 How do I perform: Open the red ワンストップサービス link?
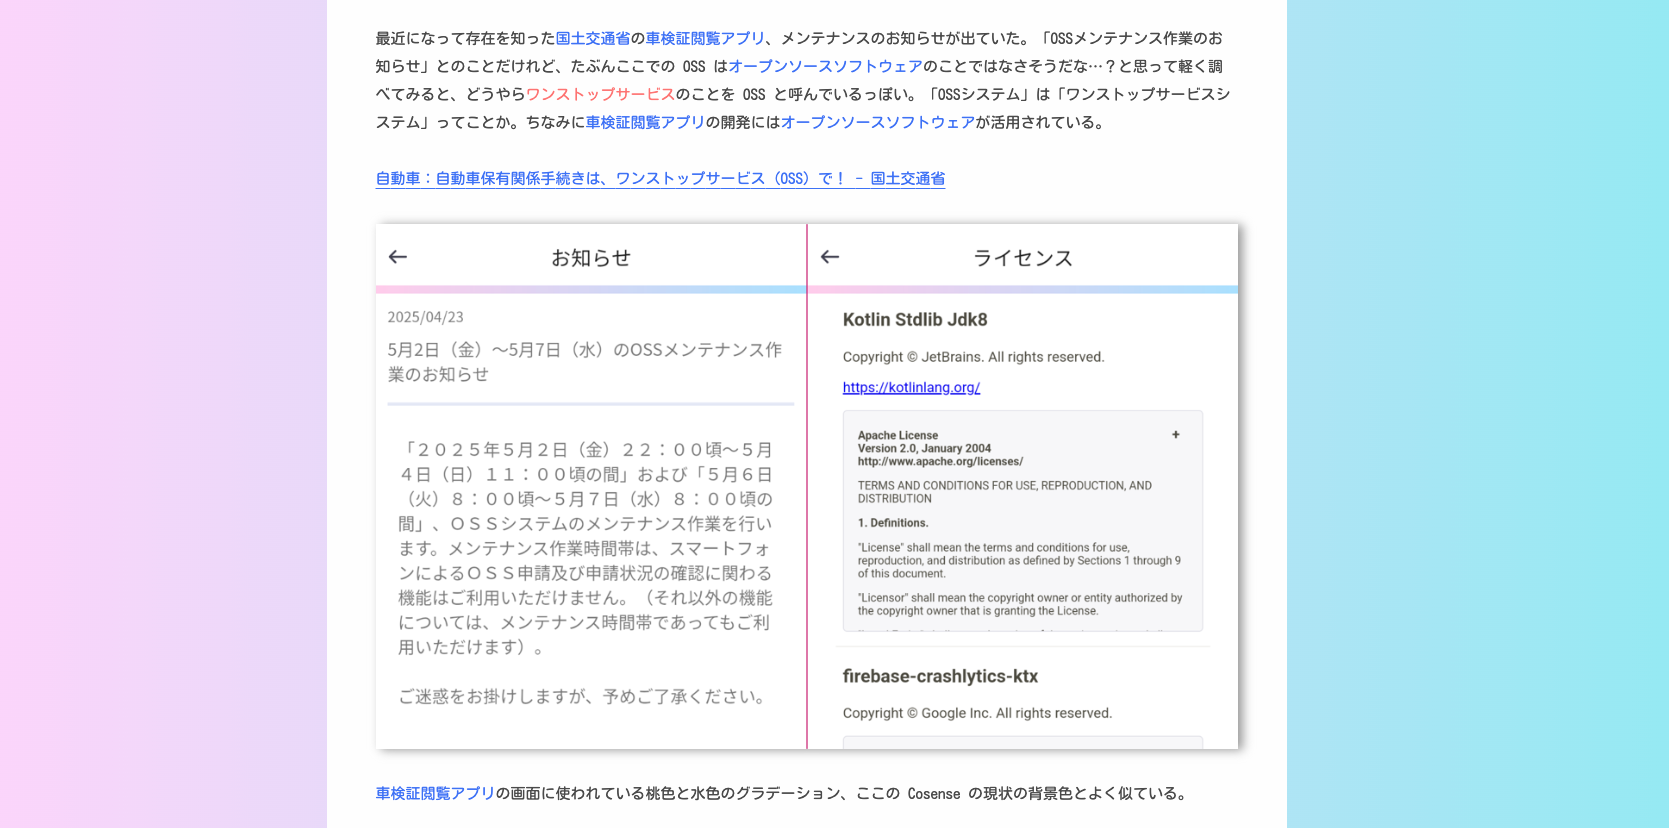coord(601,94)
